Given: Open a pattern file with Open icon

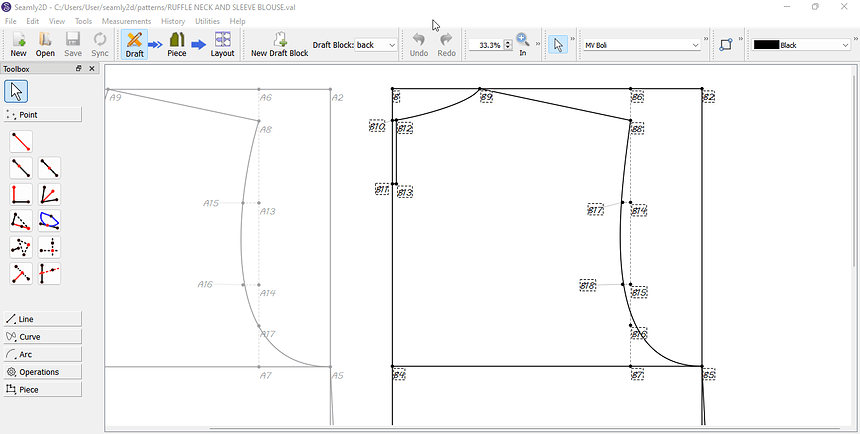Looking at the screenshot, I should point(45,44).
